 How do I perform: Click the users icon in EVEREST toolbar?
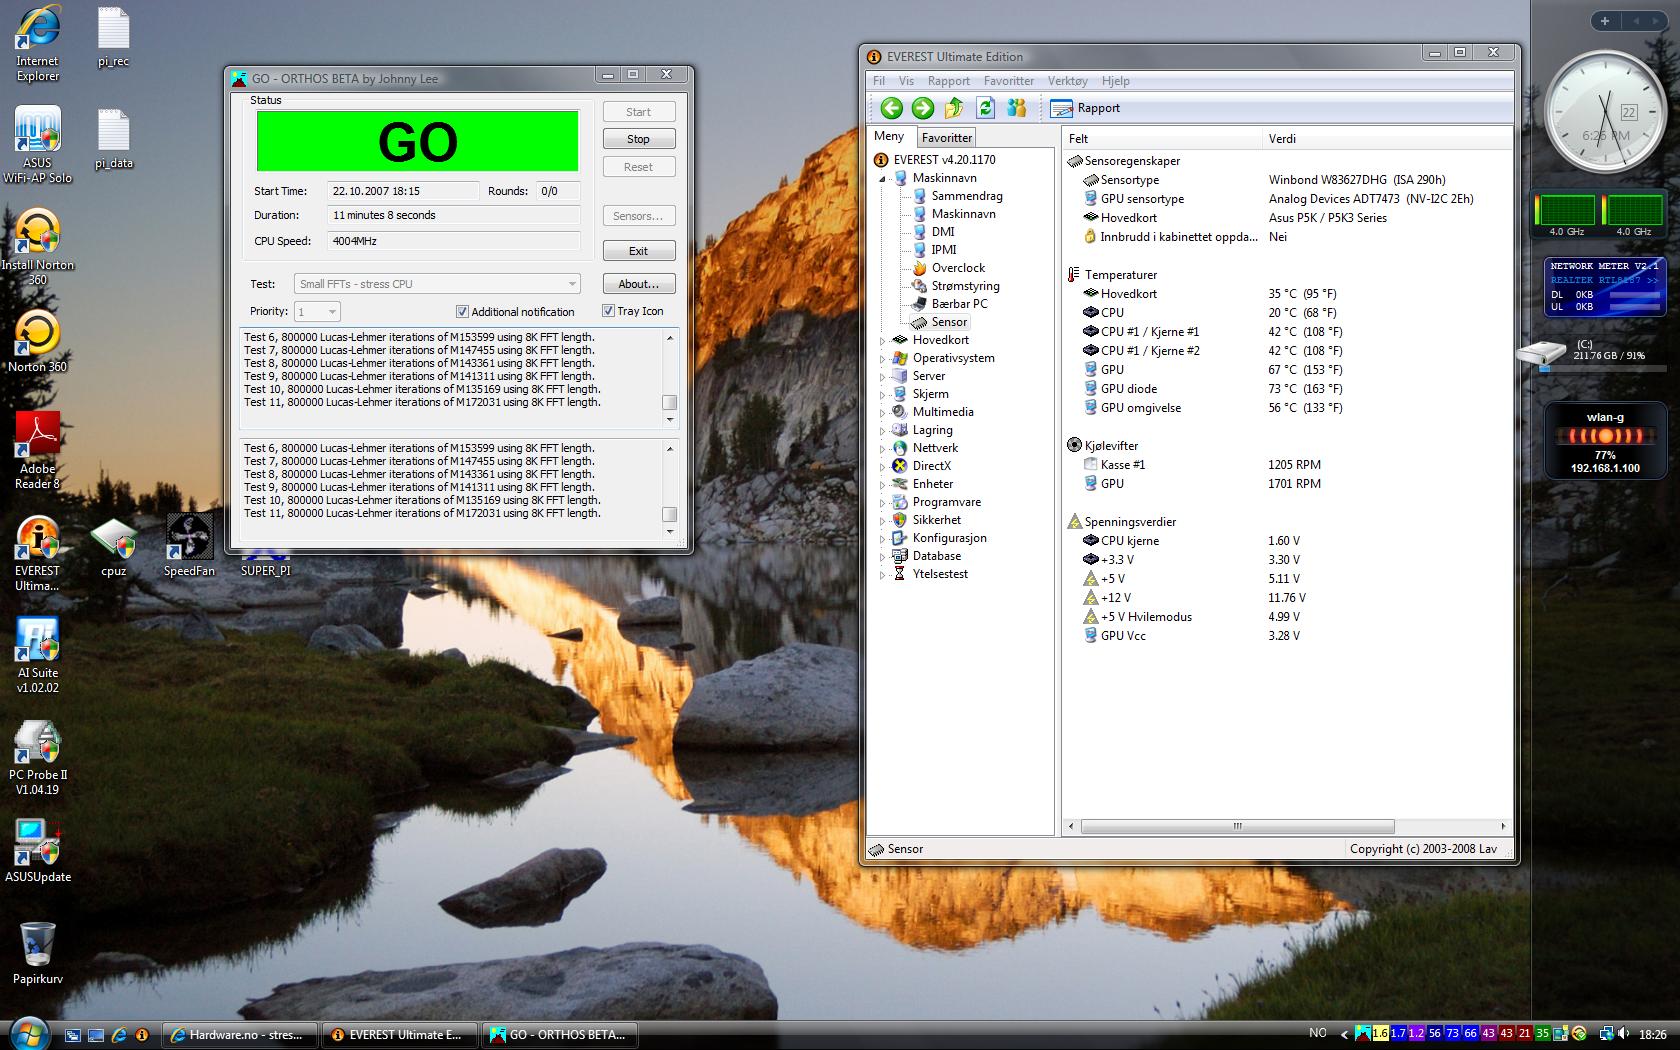click(x=1017, y=108)
